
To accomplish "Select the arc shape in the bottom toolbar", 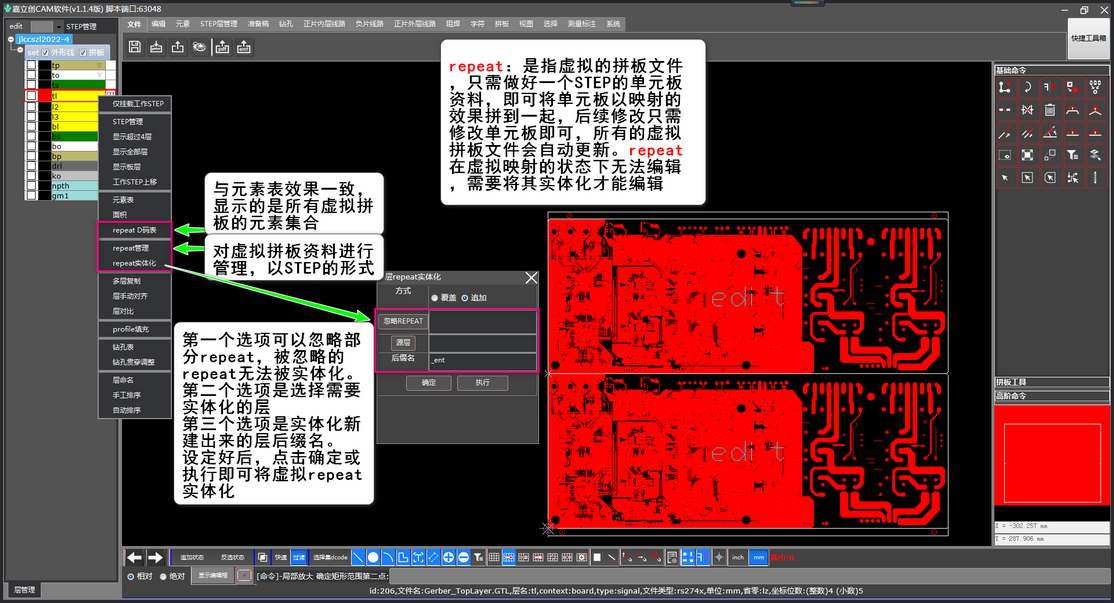I will click(388, 558).
